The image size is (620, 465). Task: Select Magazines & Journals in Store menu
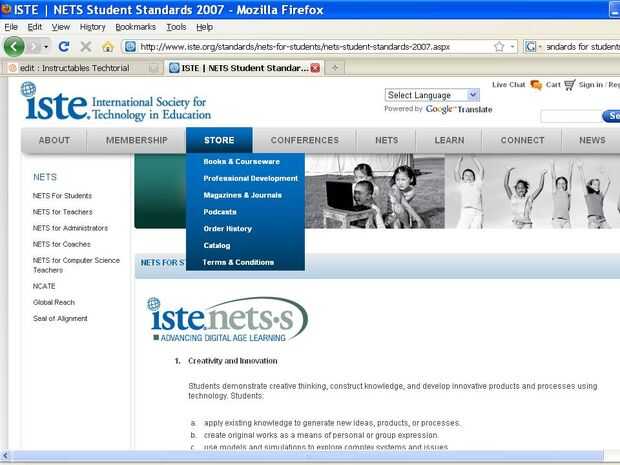[242, 195]
